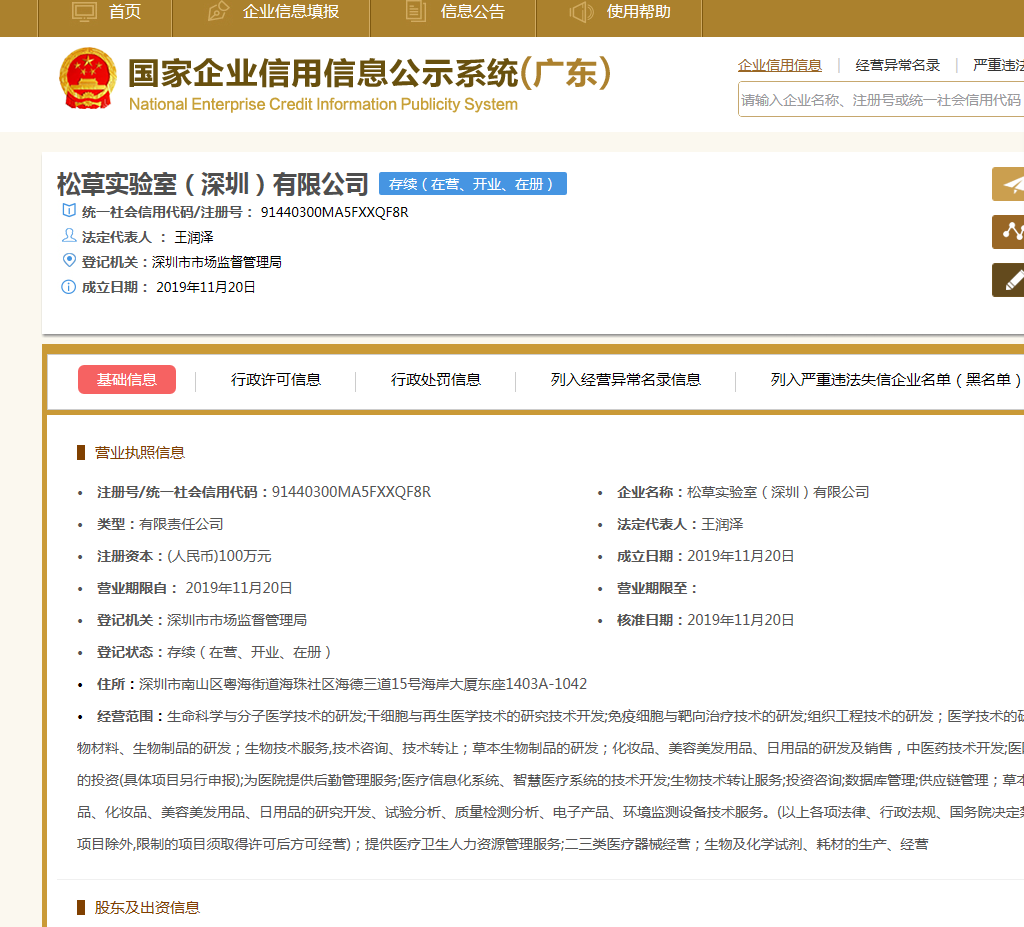Viewport: 1024px width, 927px height.
Task: Click the header credit code 91440300MA5FXXQF8R
Action: click(x=334, y=212)
